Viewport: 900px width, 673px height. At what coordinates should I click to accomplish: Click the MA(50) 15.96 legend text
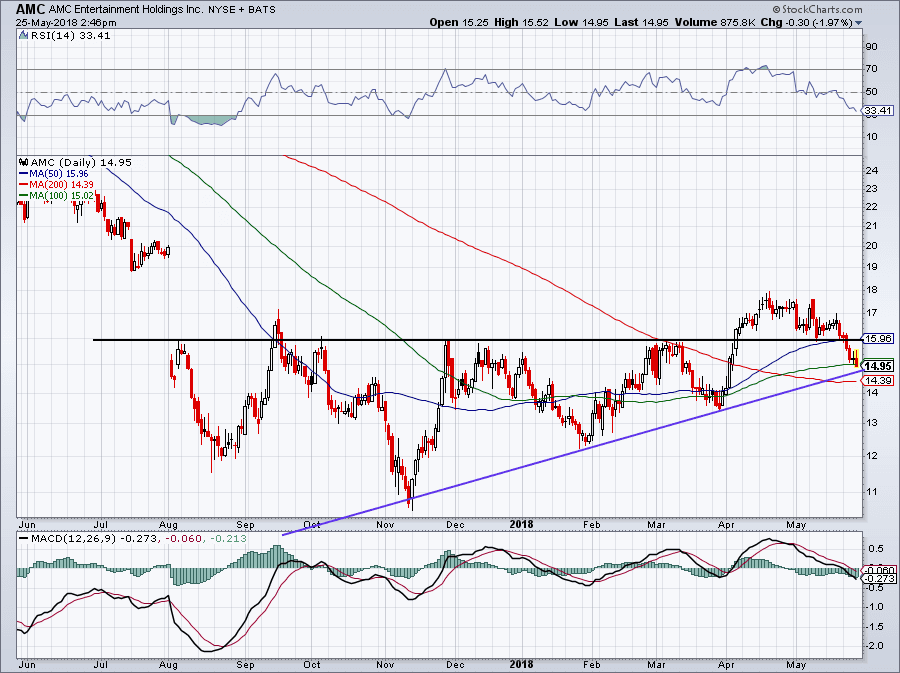pyautogui.click(x=59, y=173)
